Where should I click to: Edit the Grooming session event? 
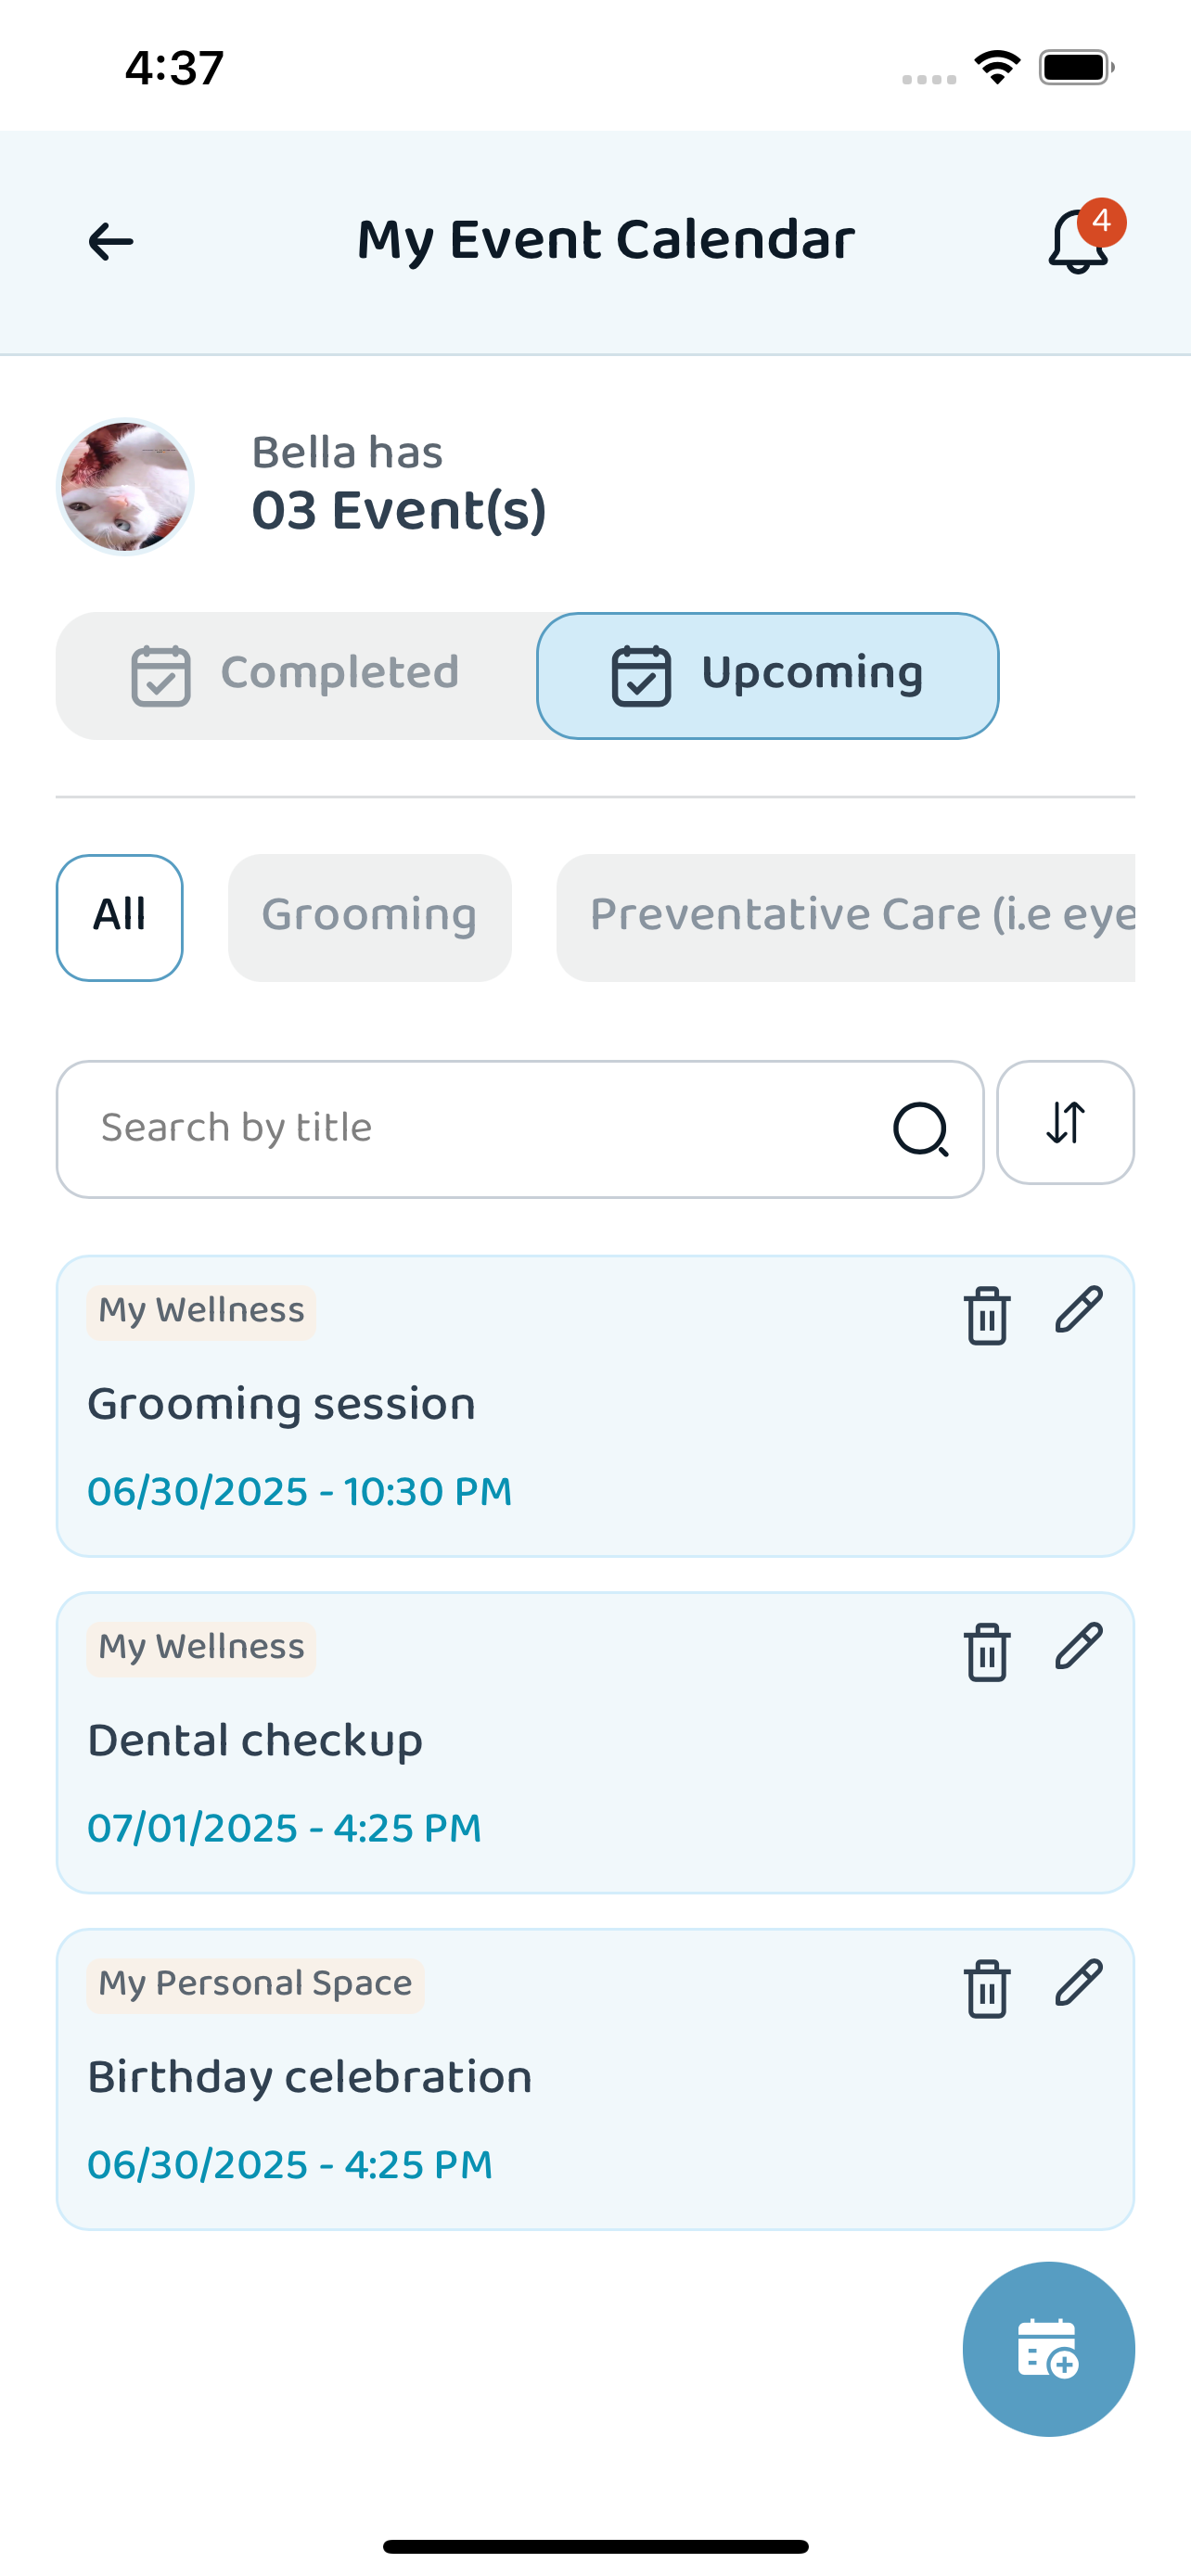click(x=1078, y=1310)
